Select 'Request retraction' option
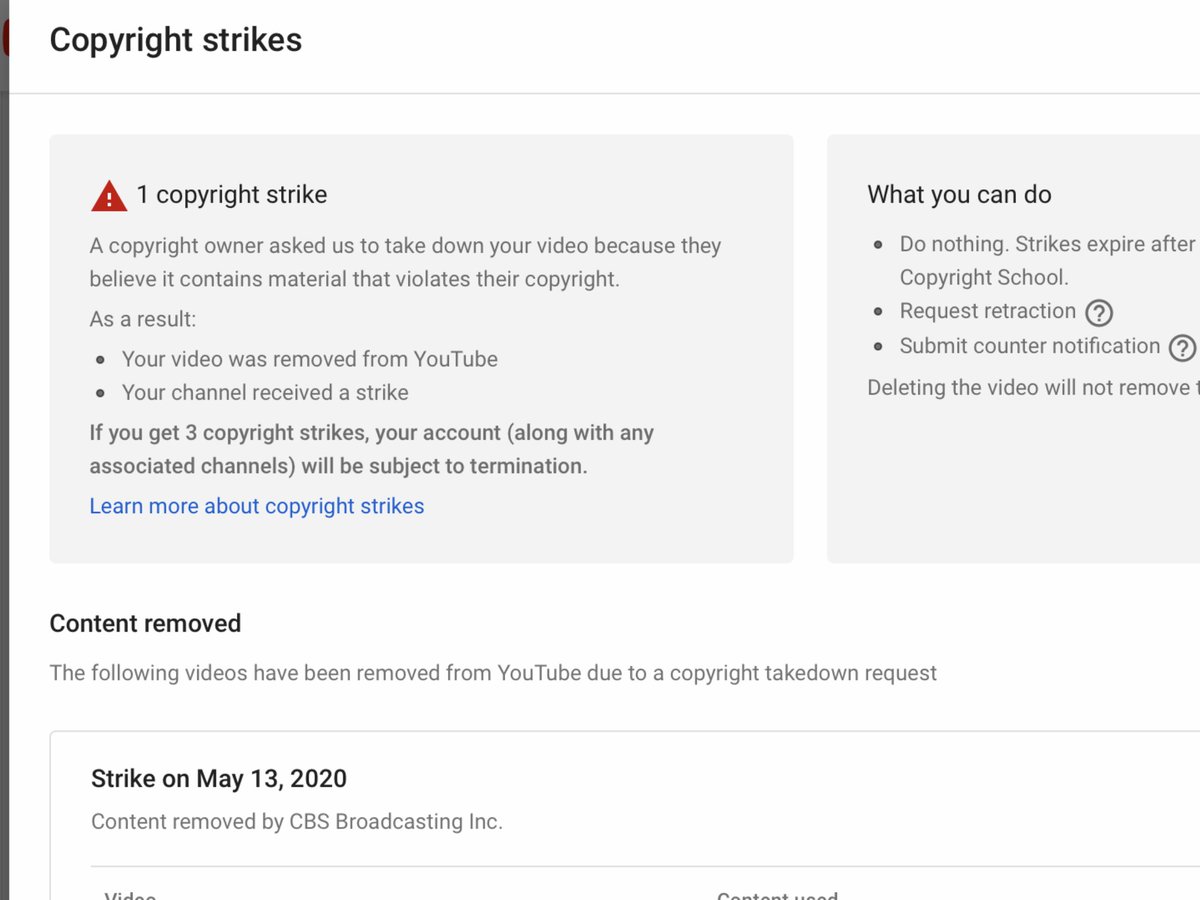Screen dimensions: 1200x900 pyautogui.click(x=988, y=311)
